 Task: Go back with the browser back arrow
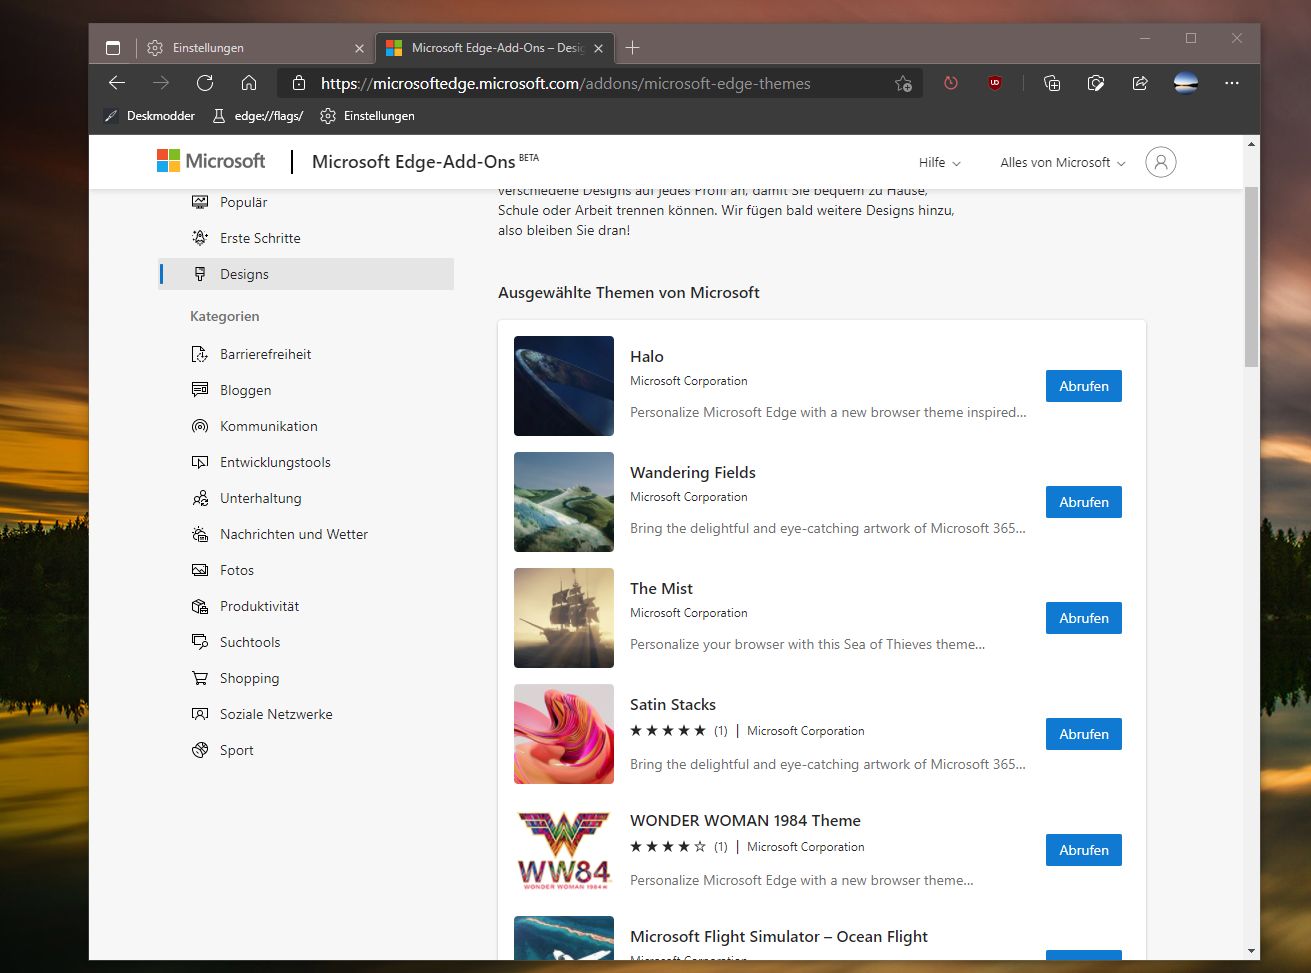(117, 83)
